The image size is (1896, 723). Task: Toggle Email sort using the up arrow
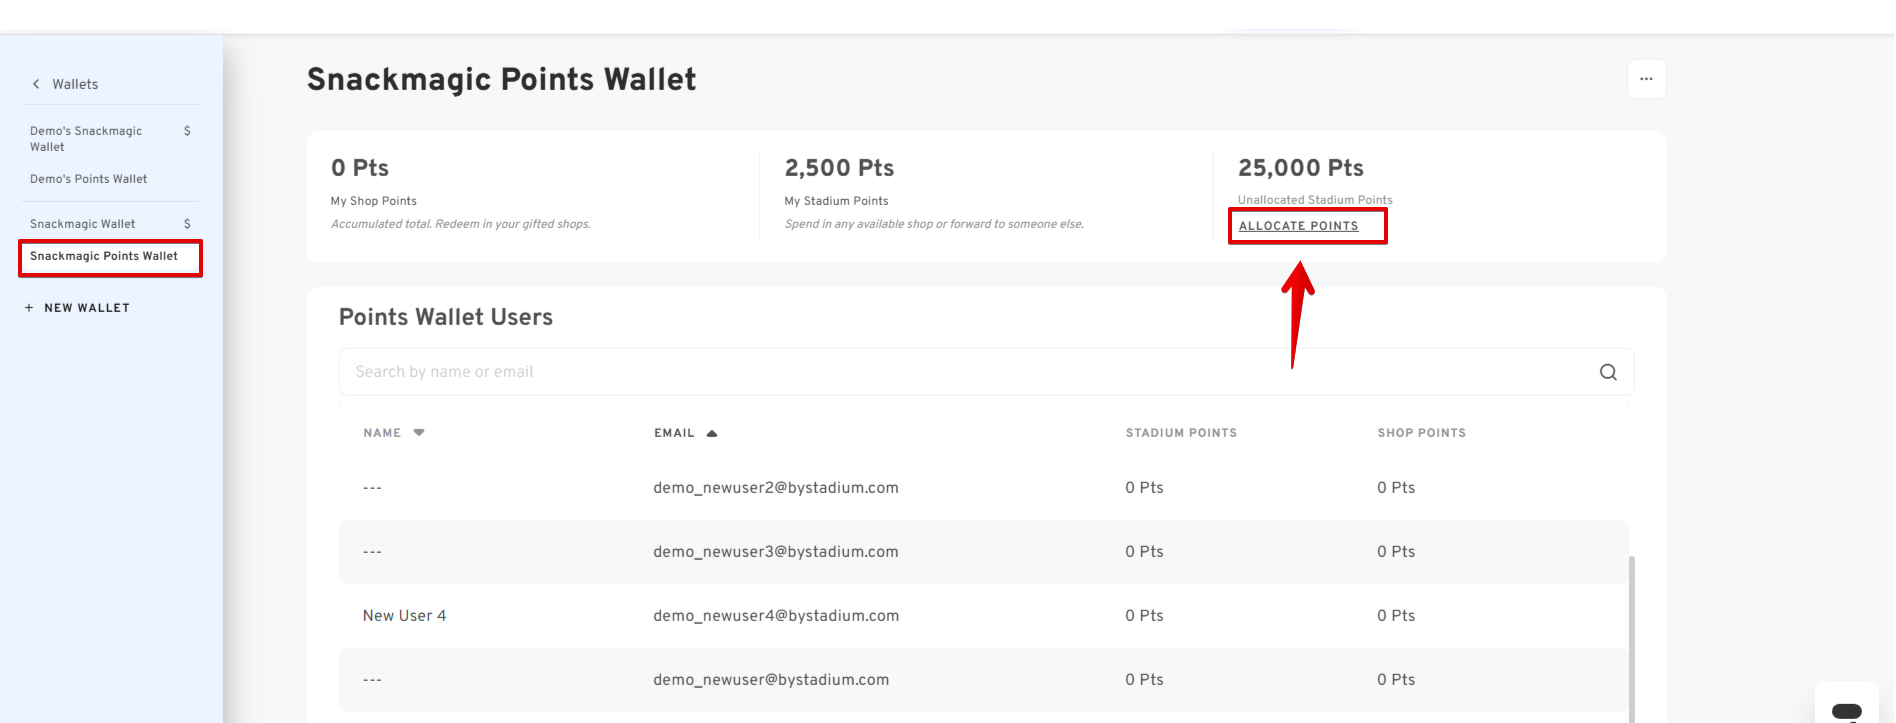point(712,433)
